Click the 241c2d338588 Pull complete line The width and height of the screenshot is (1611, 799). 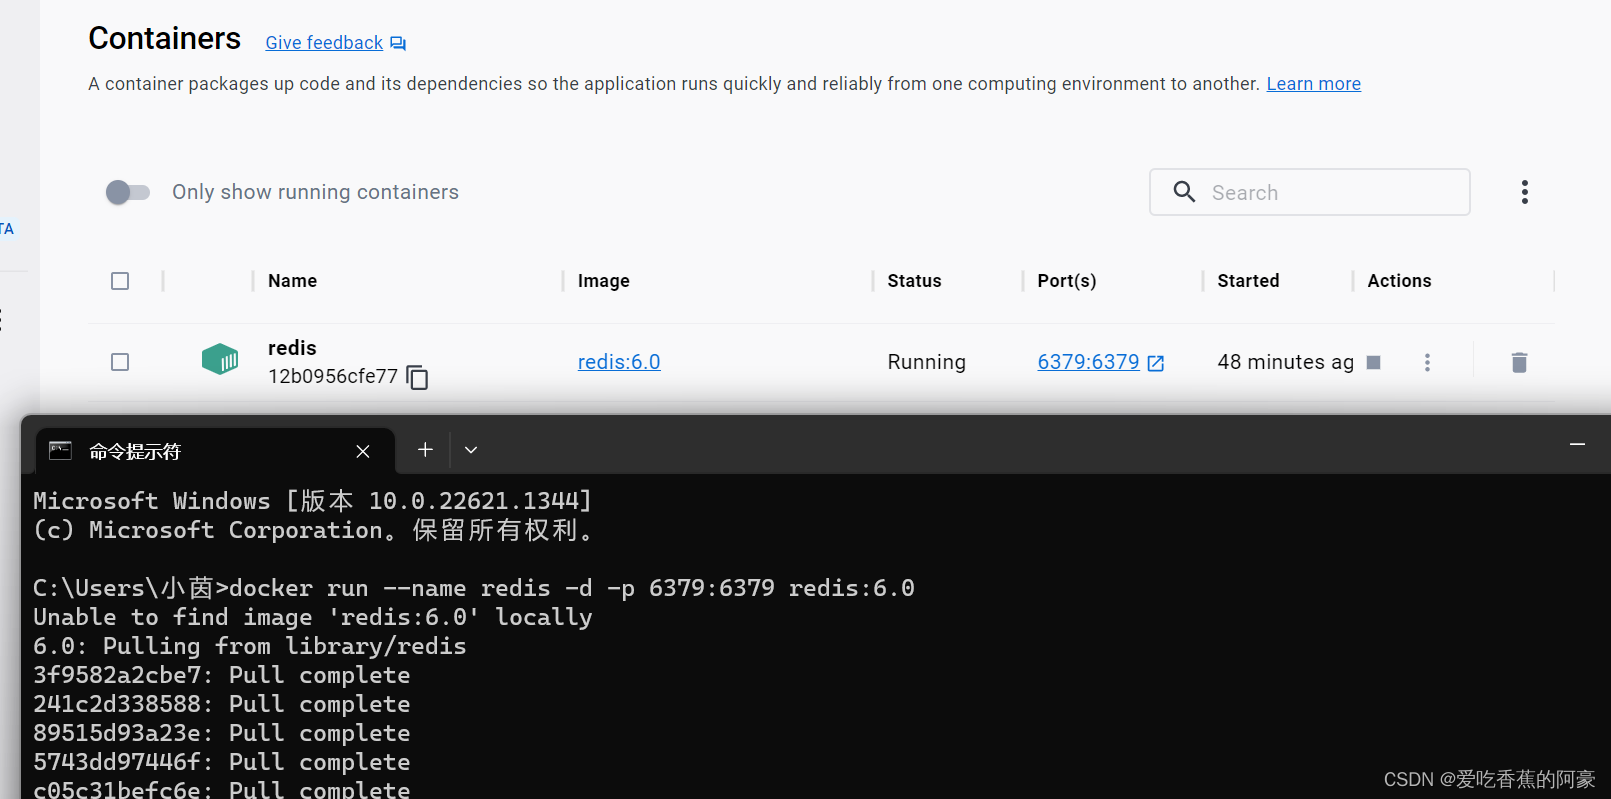coord(222,704)
